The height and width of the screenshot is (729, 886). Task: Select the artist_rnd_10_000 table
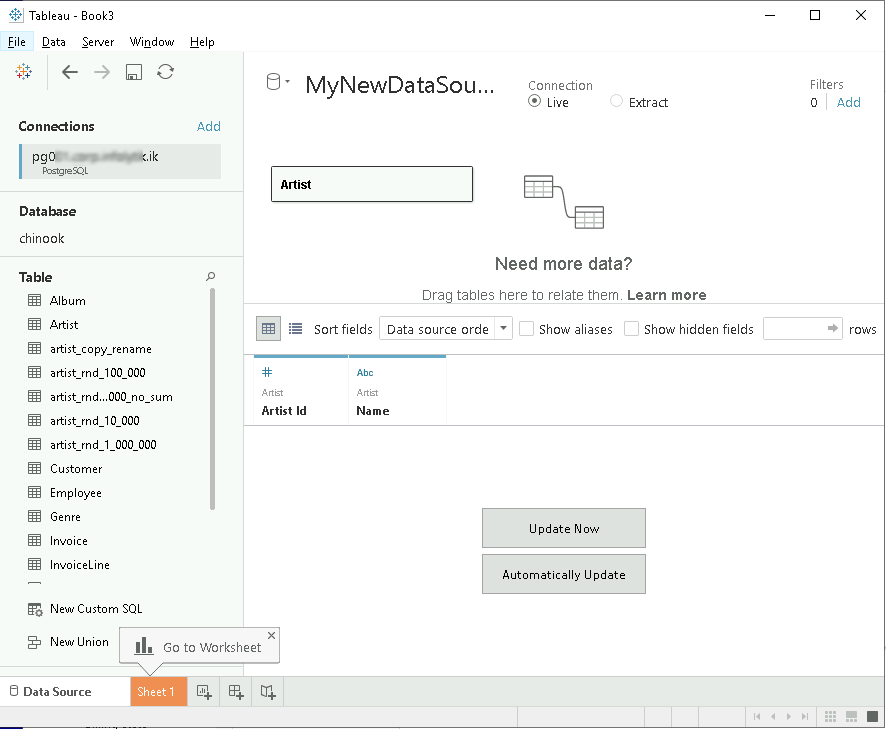94,420
